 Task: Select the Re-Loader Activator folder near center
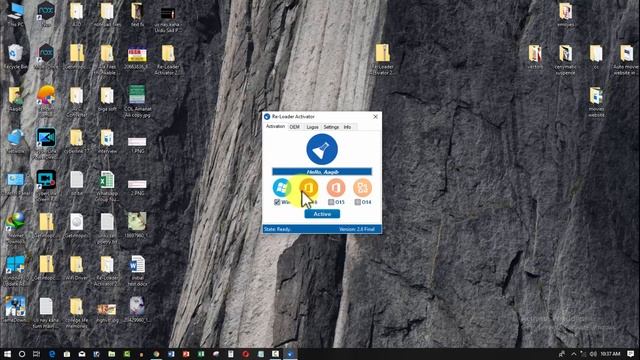382,59
